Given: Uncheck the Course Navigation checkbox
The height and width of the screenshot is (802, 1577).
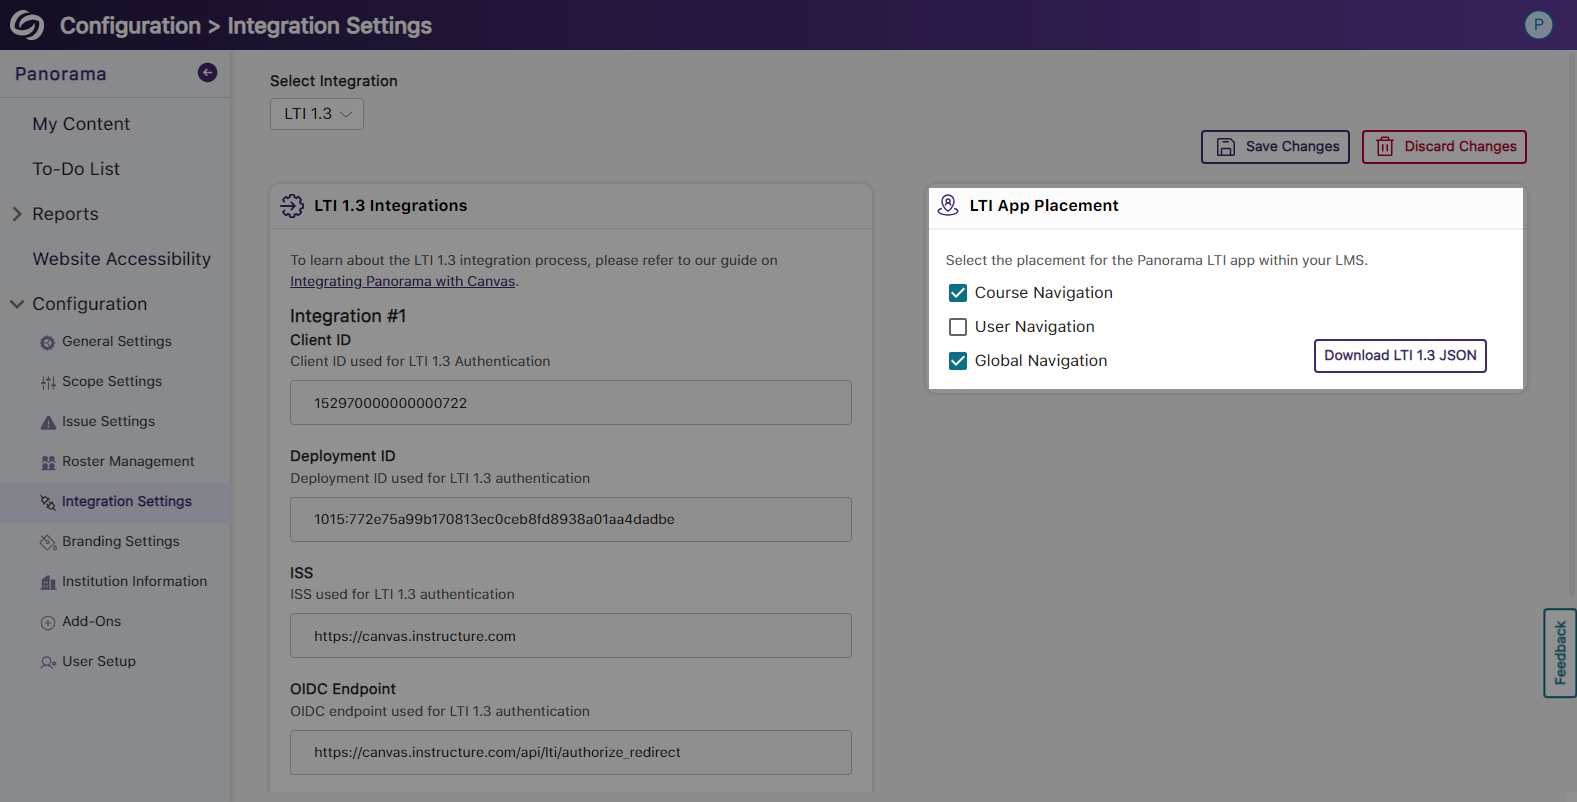Looking at the screenshot, I should [x=957, y=293].
